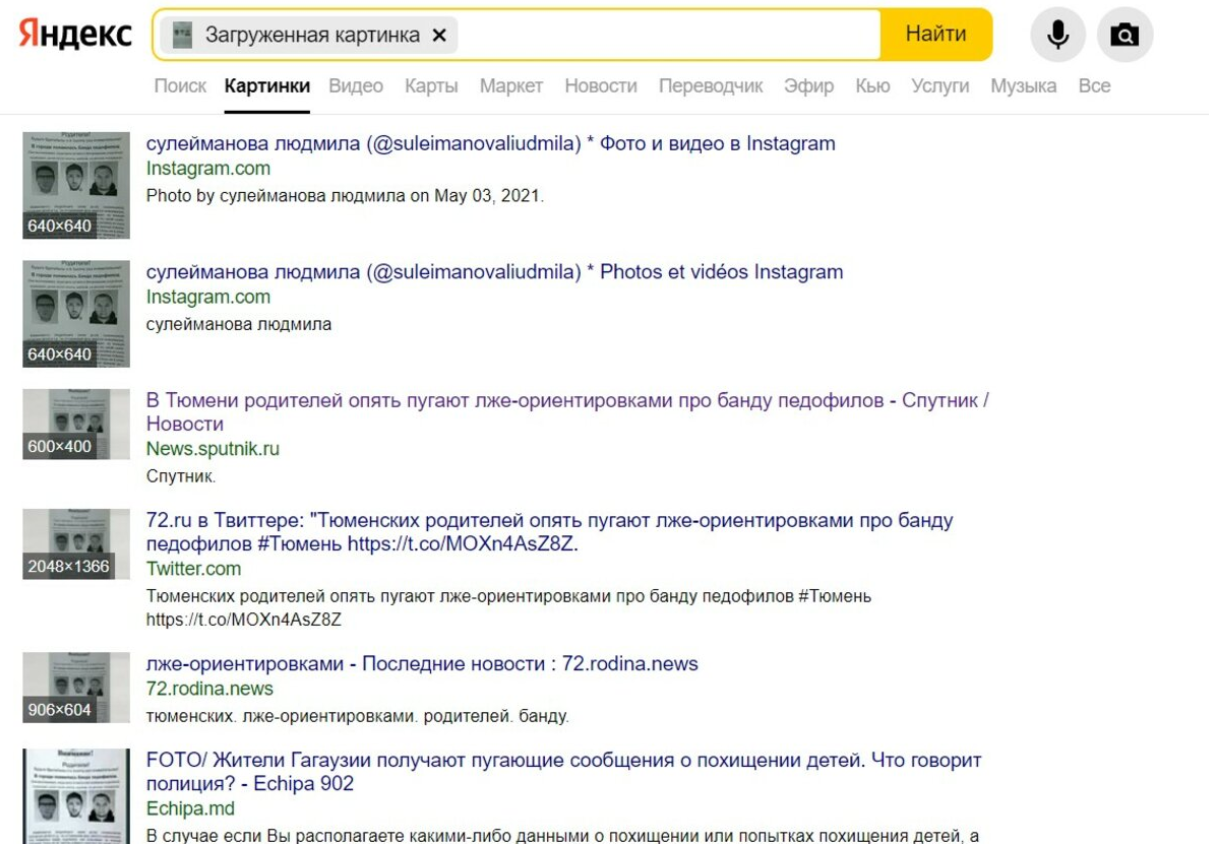Viewport: 1209px width, 844px height.
Task: Click text 'Photo by сулейманова людмила on May 03, 2021.'
Action: (345, 196)
